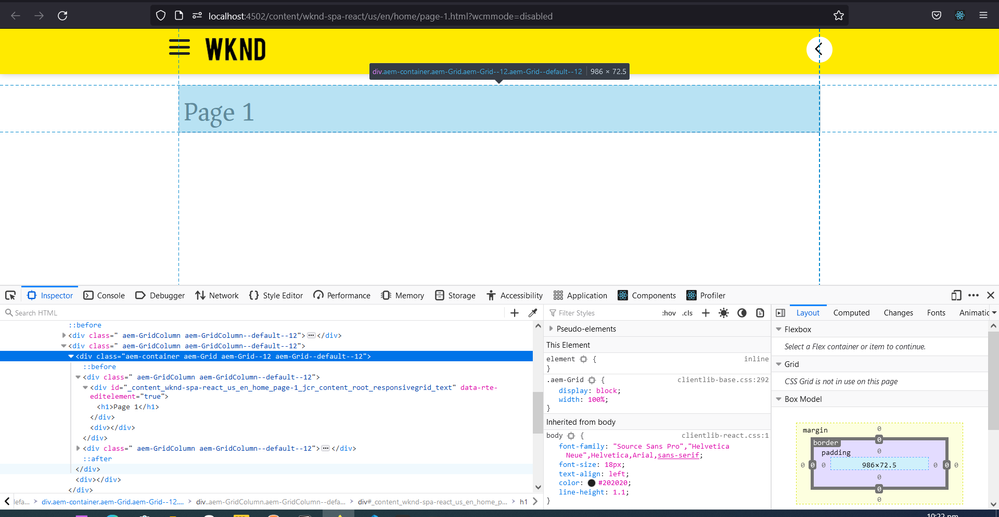The height and width of the screenshot is (517, 999).
Task: Add a new style rule
Action: pos(705,313)
